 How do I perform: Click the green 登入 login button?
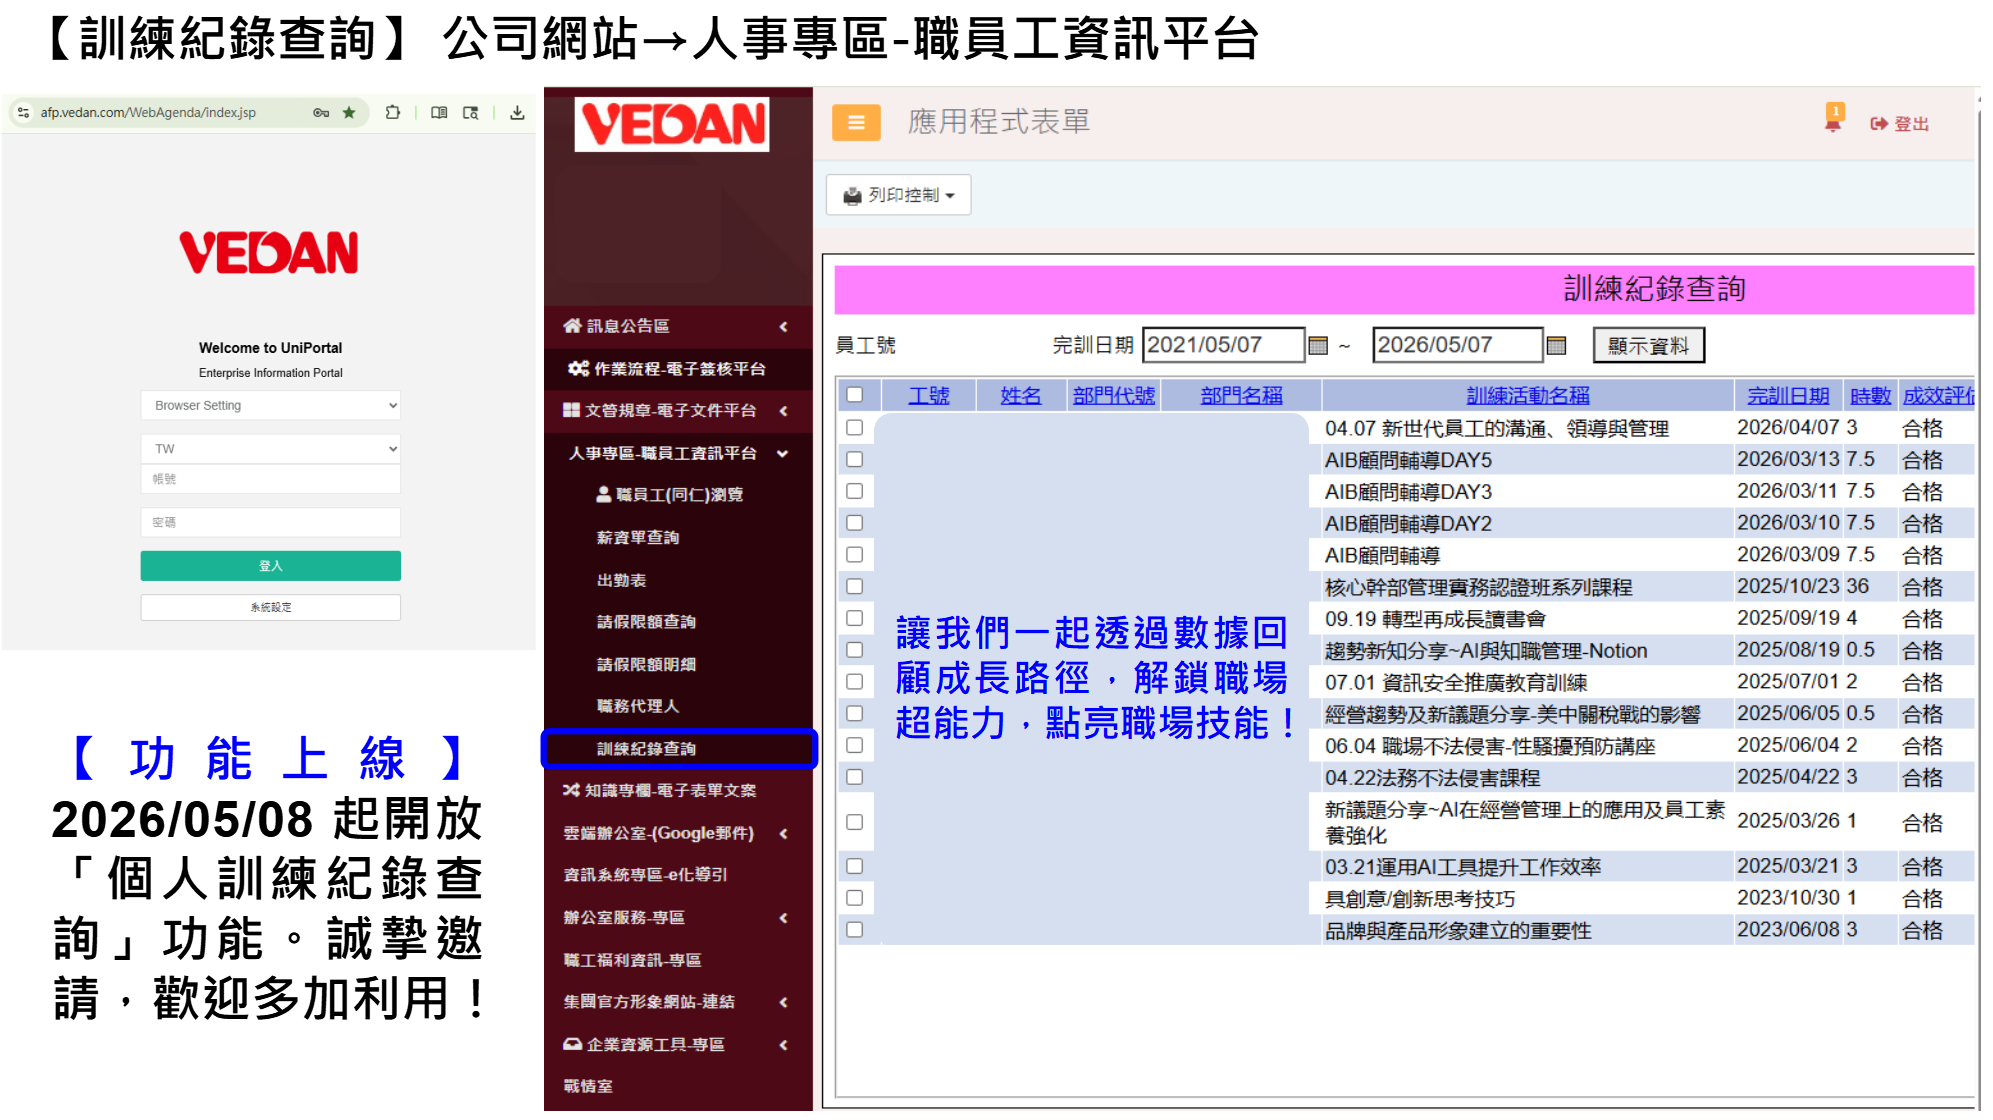click(x=271, y=566)
